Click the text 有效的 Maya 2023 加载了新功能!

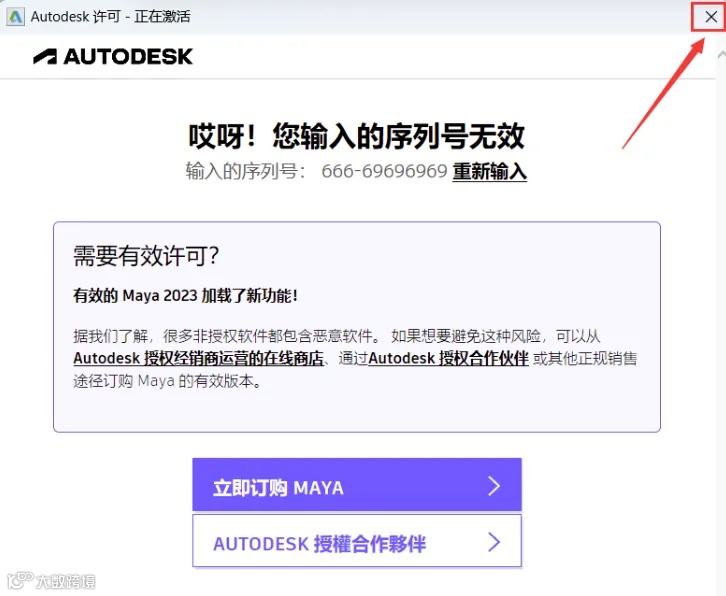pyautogui.click(x=185, y=295)
